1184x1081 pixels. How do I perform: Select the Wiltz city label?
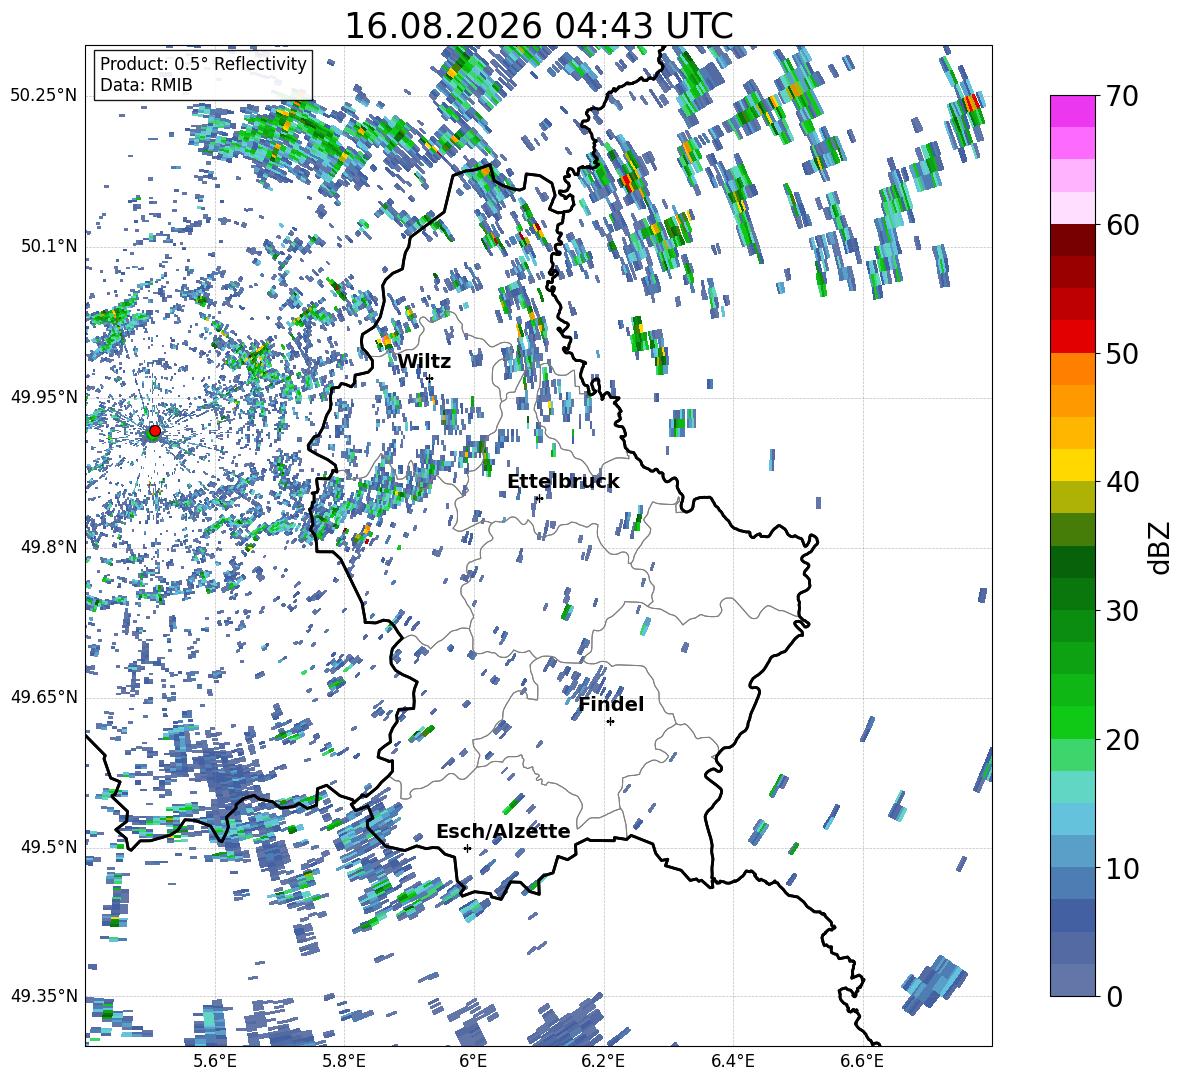(x=424, y=362)
